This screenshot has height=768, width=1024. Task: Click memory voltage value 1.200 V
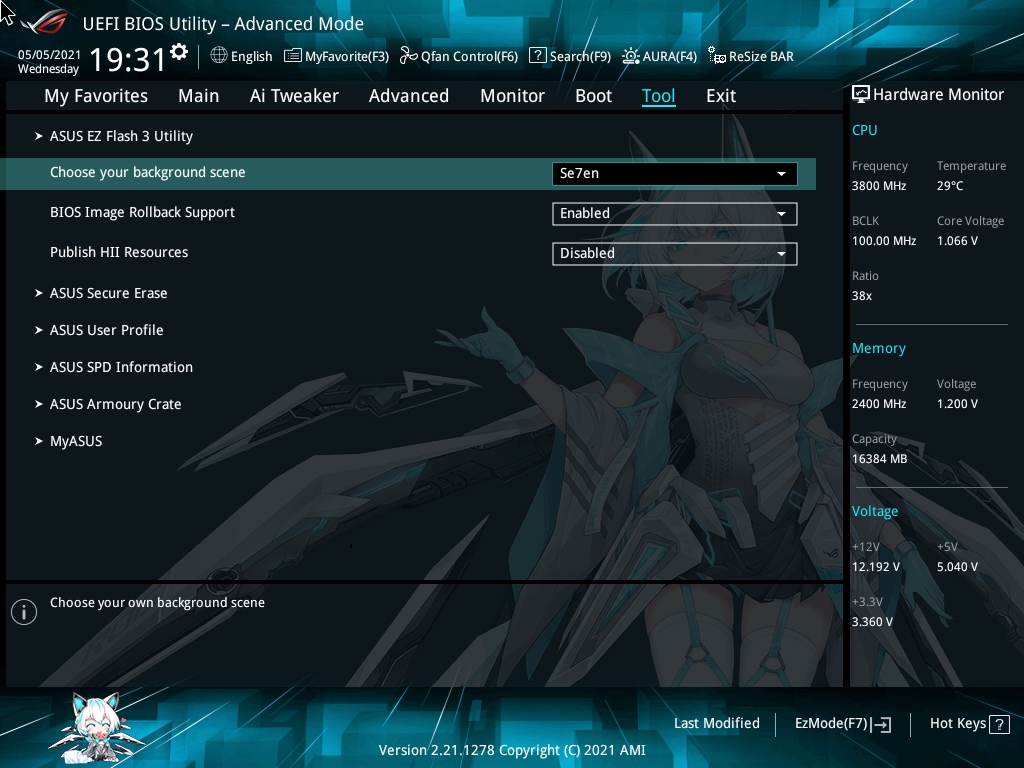957,404
